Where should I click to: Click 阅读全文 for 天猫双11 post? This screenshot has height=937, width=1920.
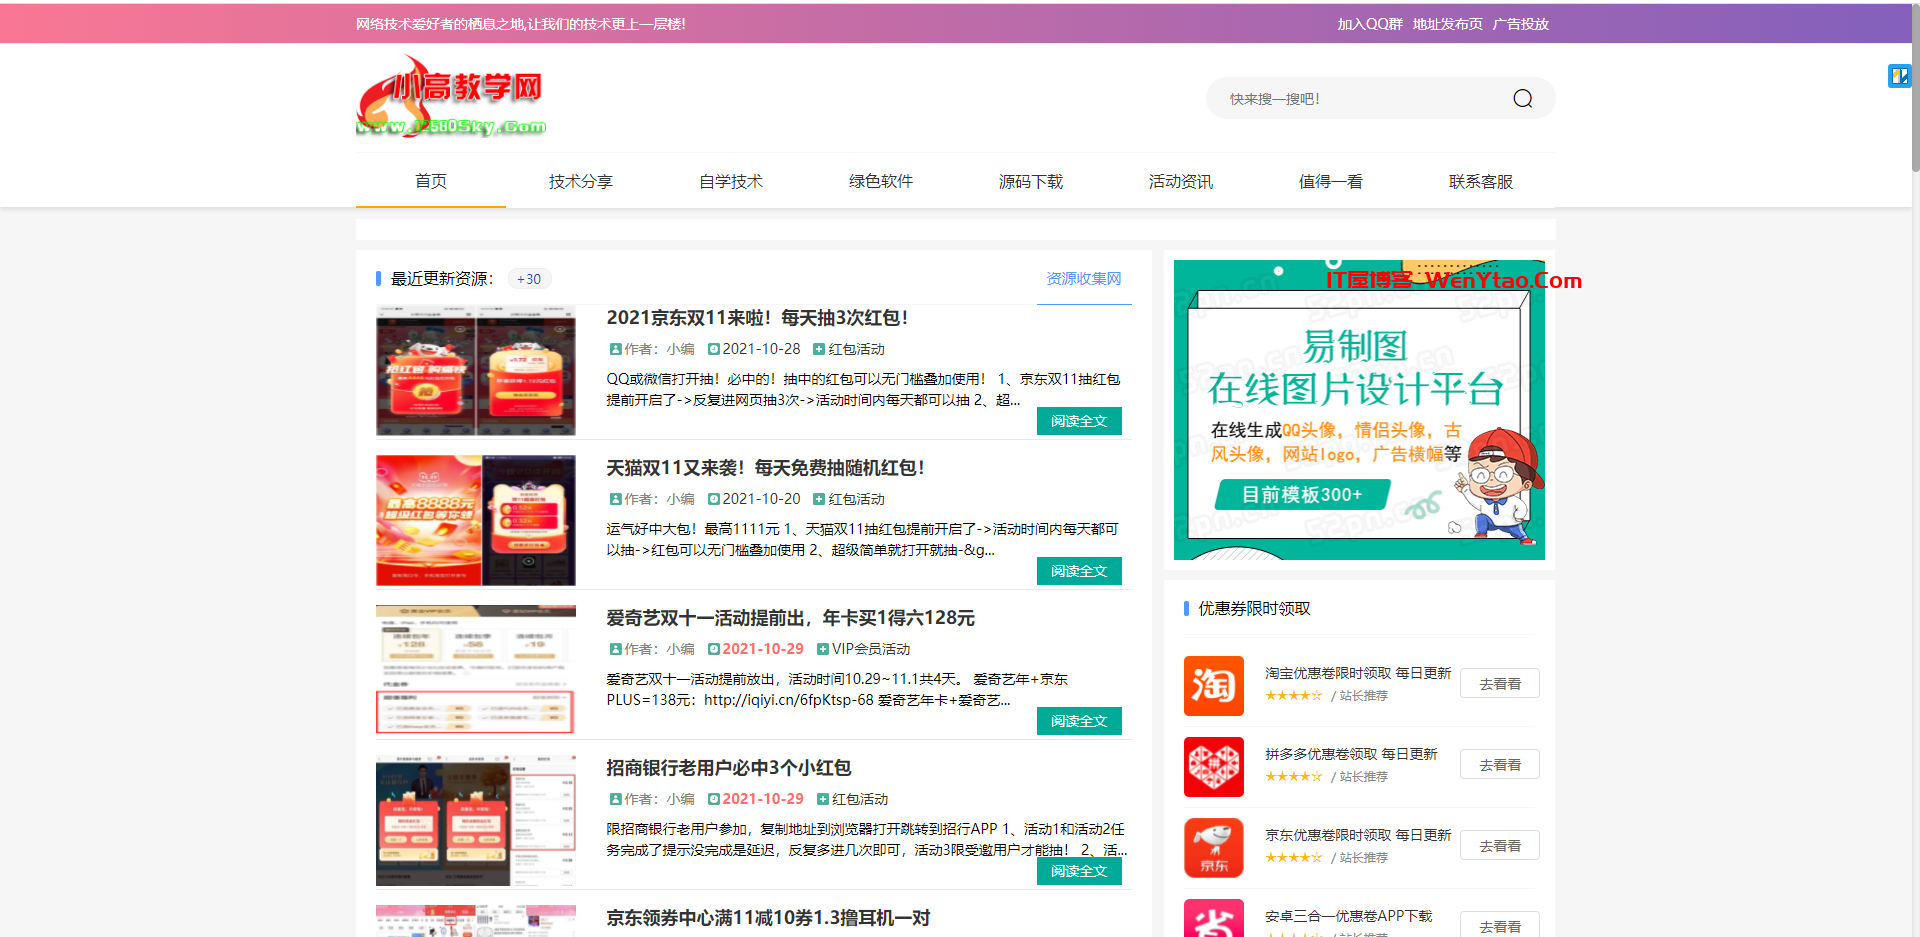tap(1079, 571)
